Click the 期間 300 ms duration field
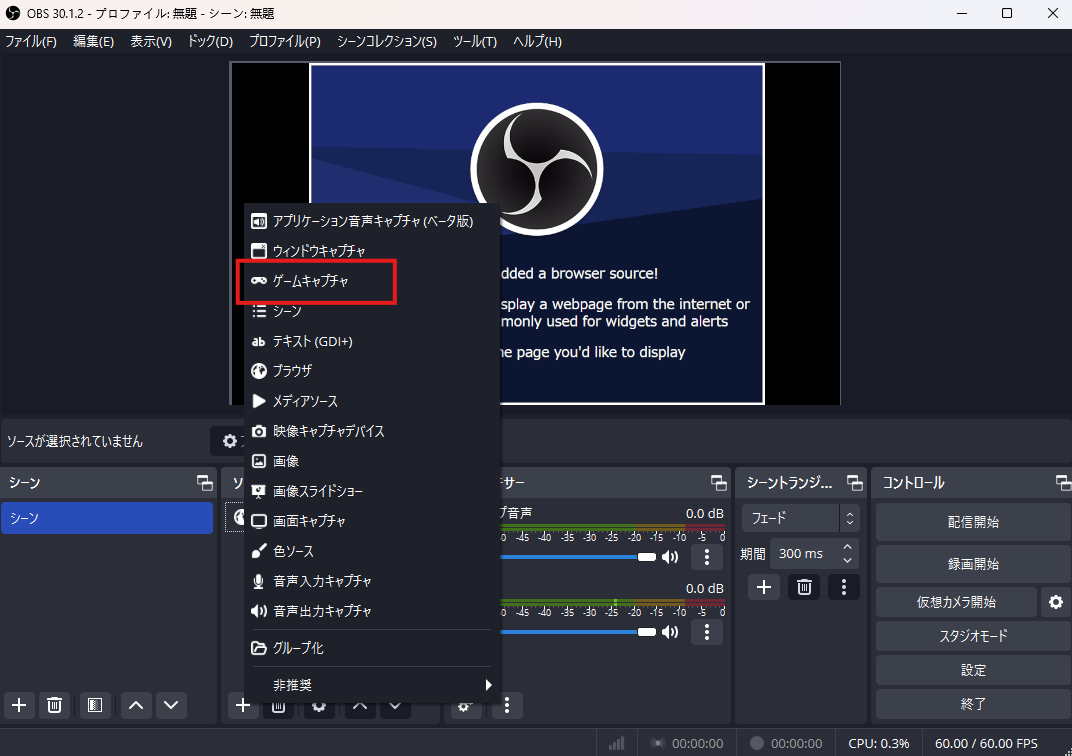Viewport: 1072px width, 756px height. point(805,553)
